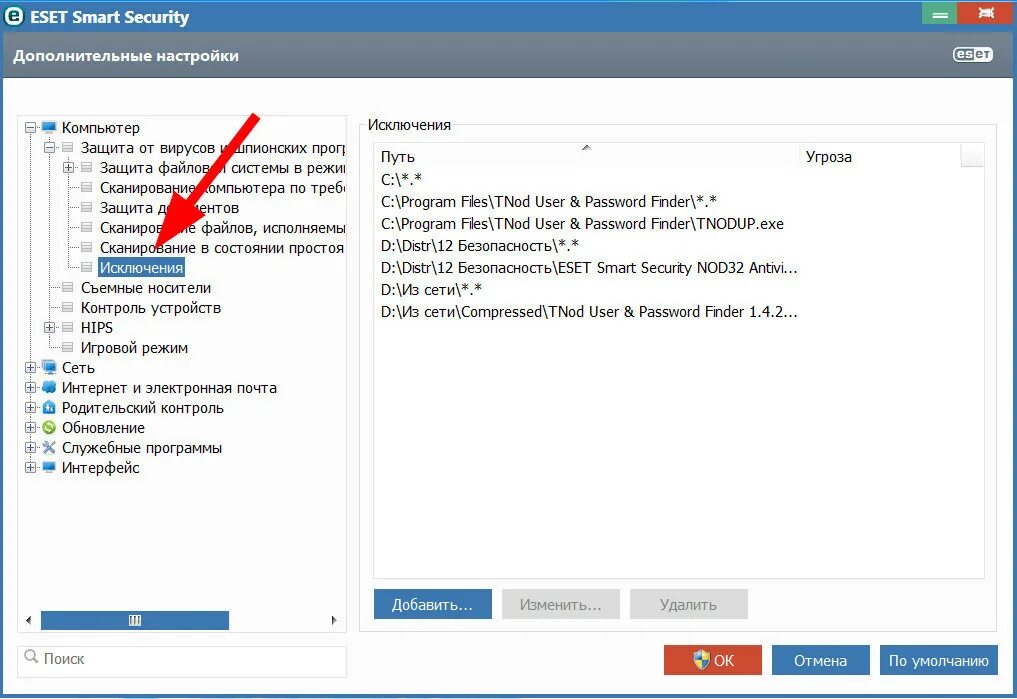The width and height of the screenshot is (1017, 699).
Task: Collapse the Компьютер tree node
Action: click(30, 128)
